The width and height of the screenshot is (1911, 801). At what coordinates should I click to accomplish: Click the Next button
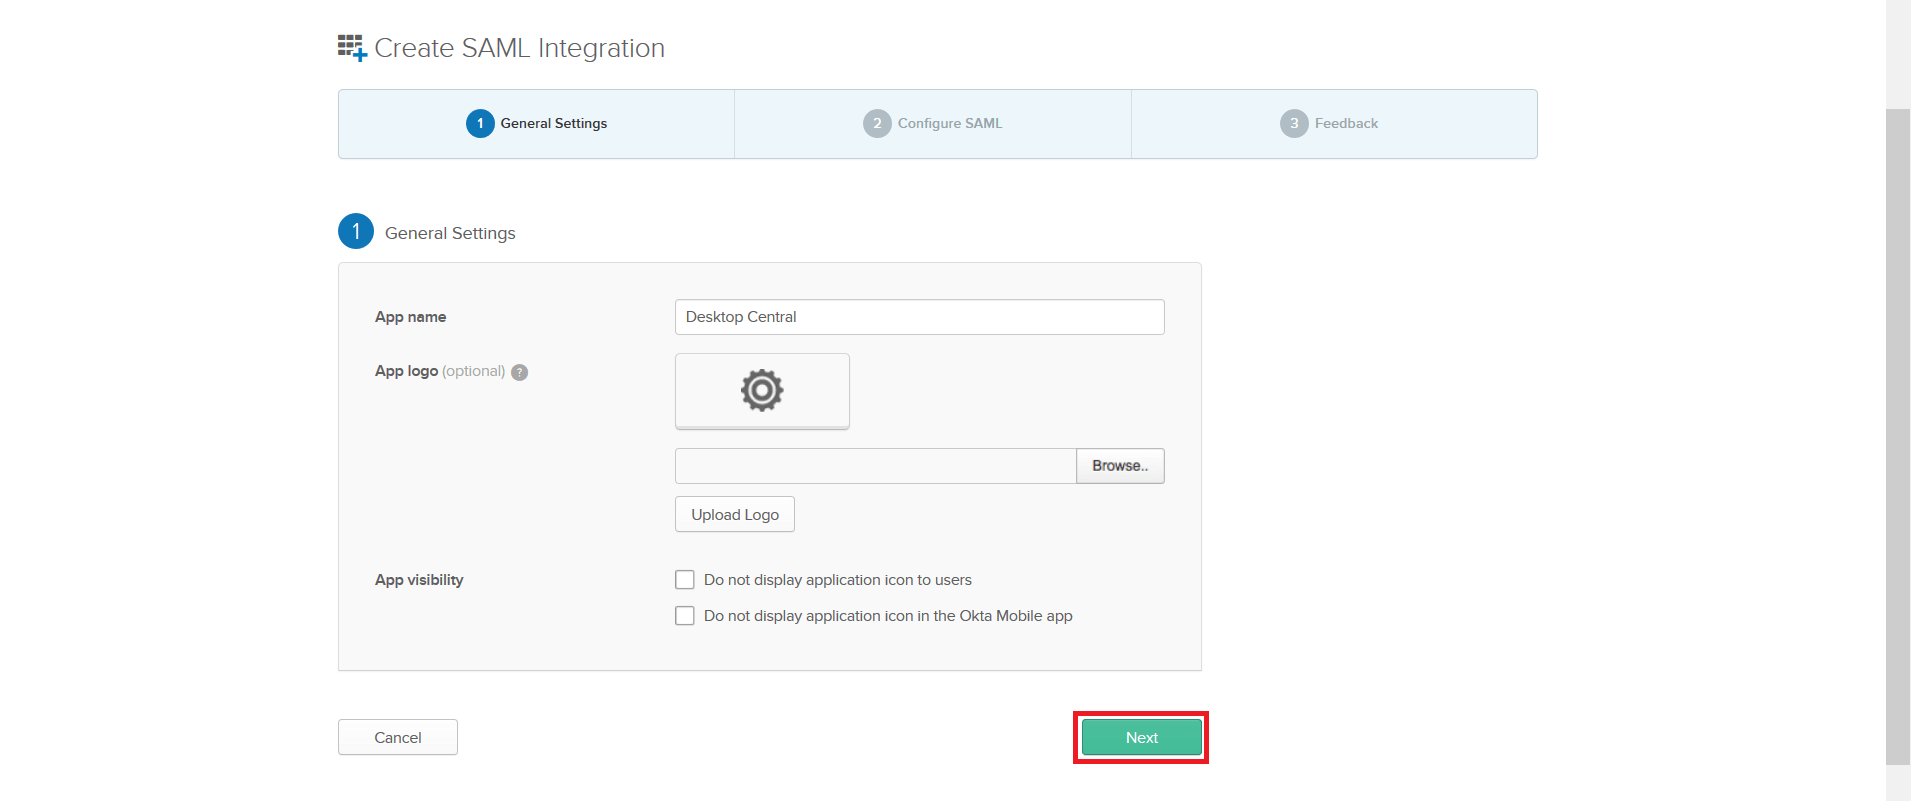click(x=1142, y=738)
